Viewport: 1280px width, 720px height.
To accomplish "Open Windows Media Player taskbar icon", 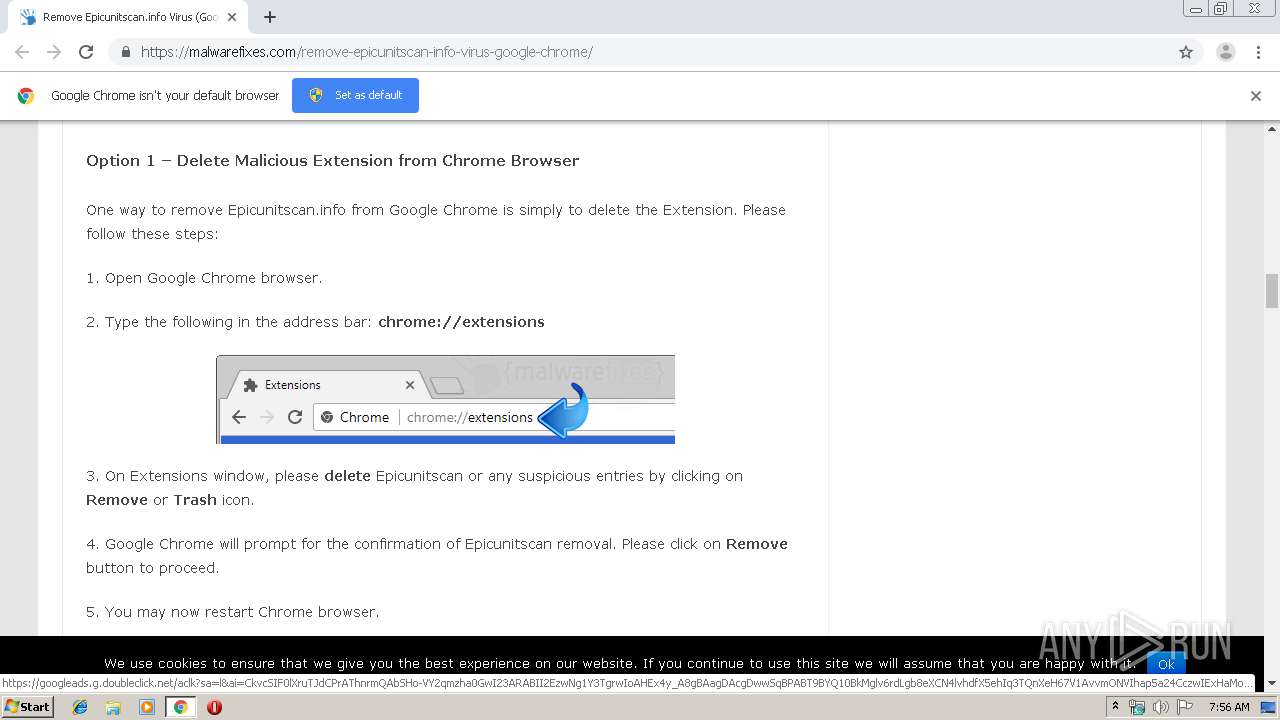I will [x=147, y=707].
